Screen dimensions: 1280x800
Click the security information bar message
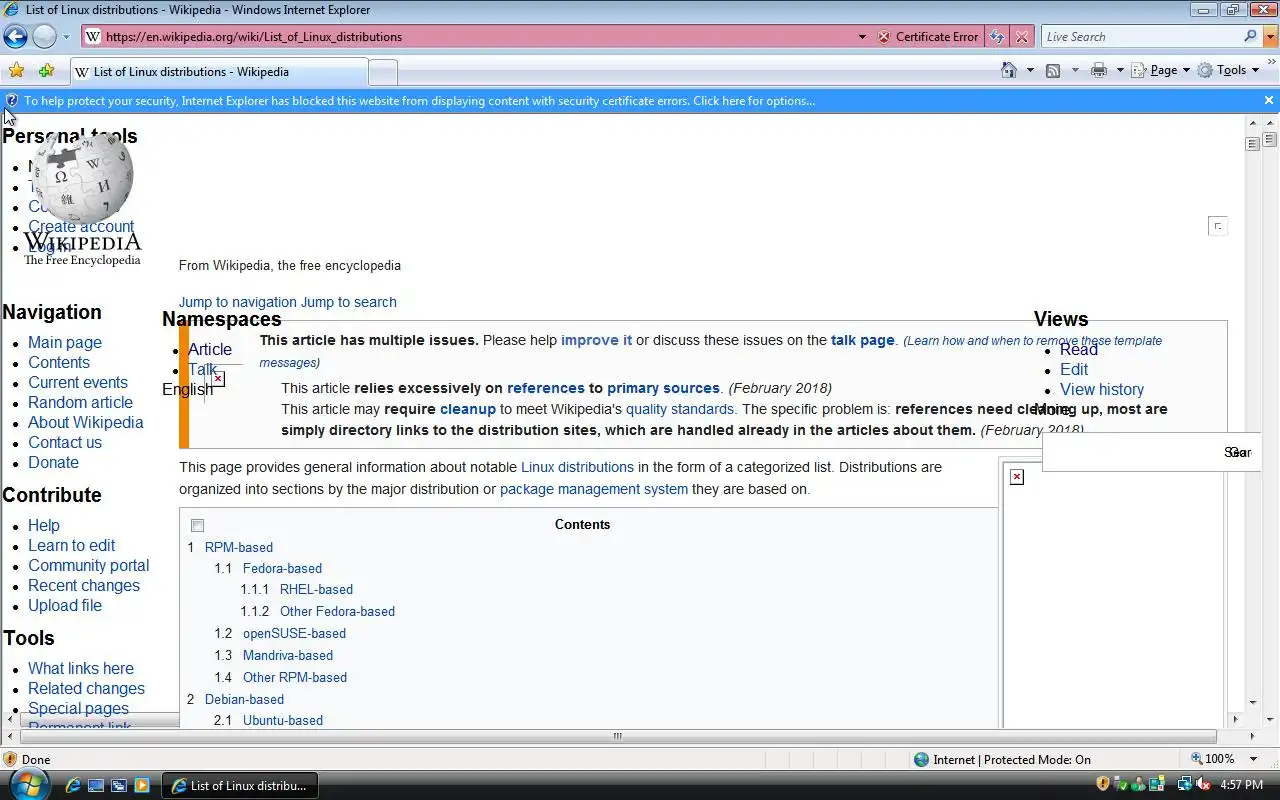click(x=419, y=101)
